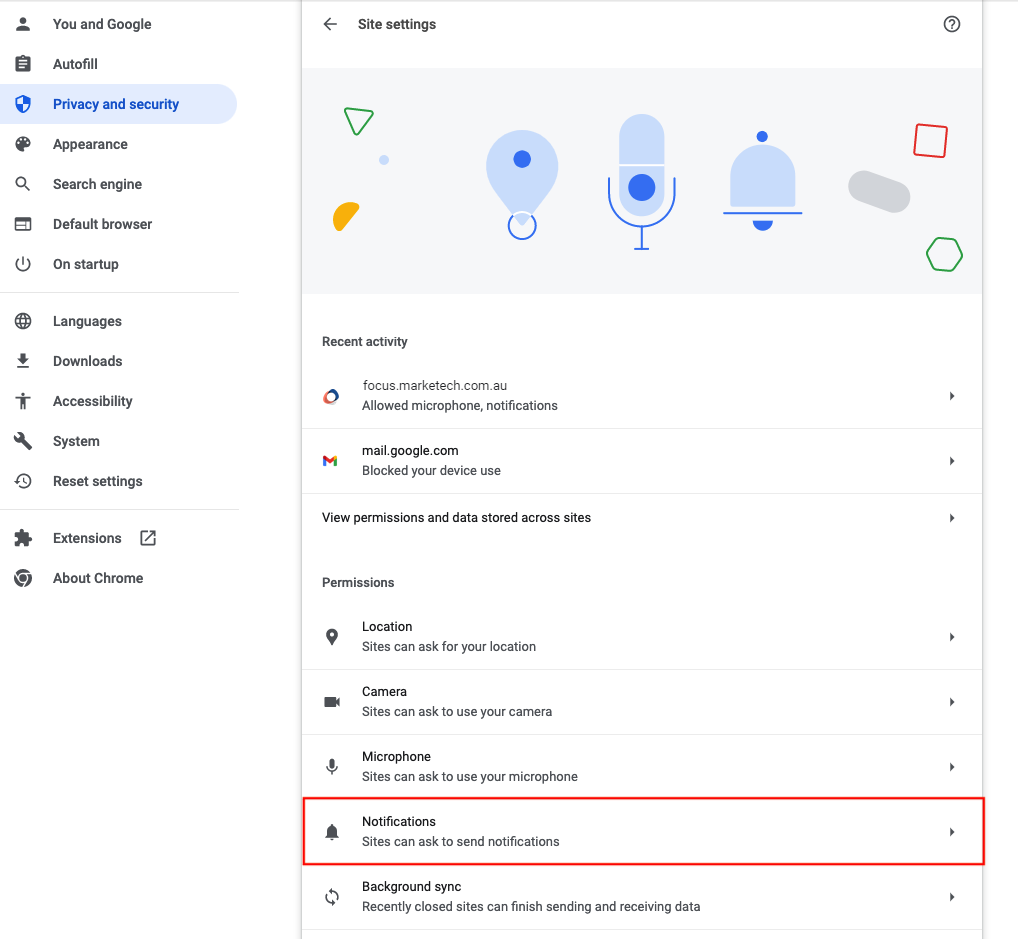The width and height of the screenshot is (1018, 939).
Task: Open the Location permission arrow
Action: (x=952, y=637)
